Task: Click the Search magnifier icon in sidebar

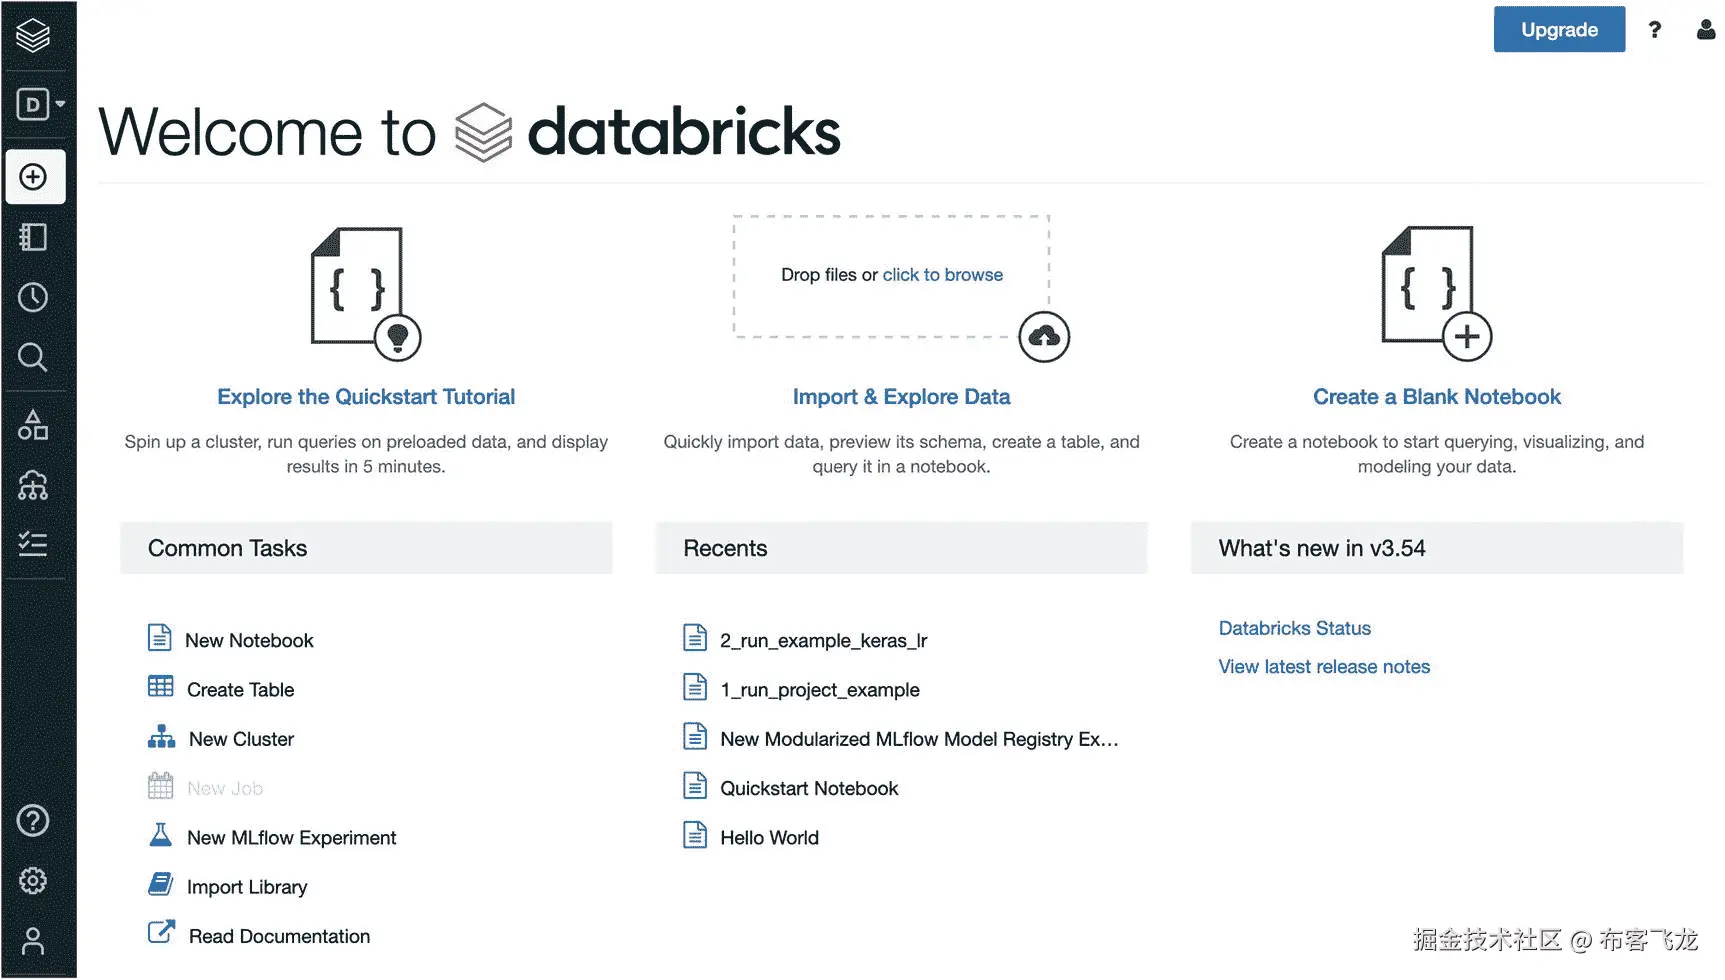Action: [x=34, y=357]
